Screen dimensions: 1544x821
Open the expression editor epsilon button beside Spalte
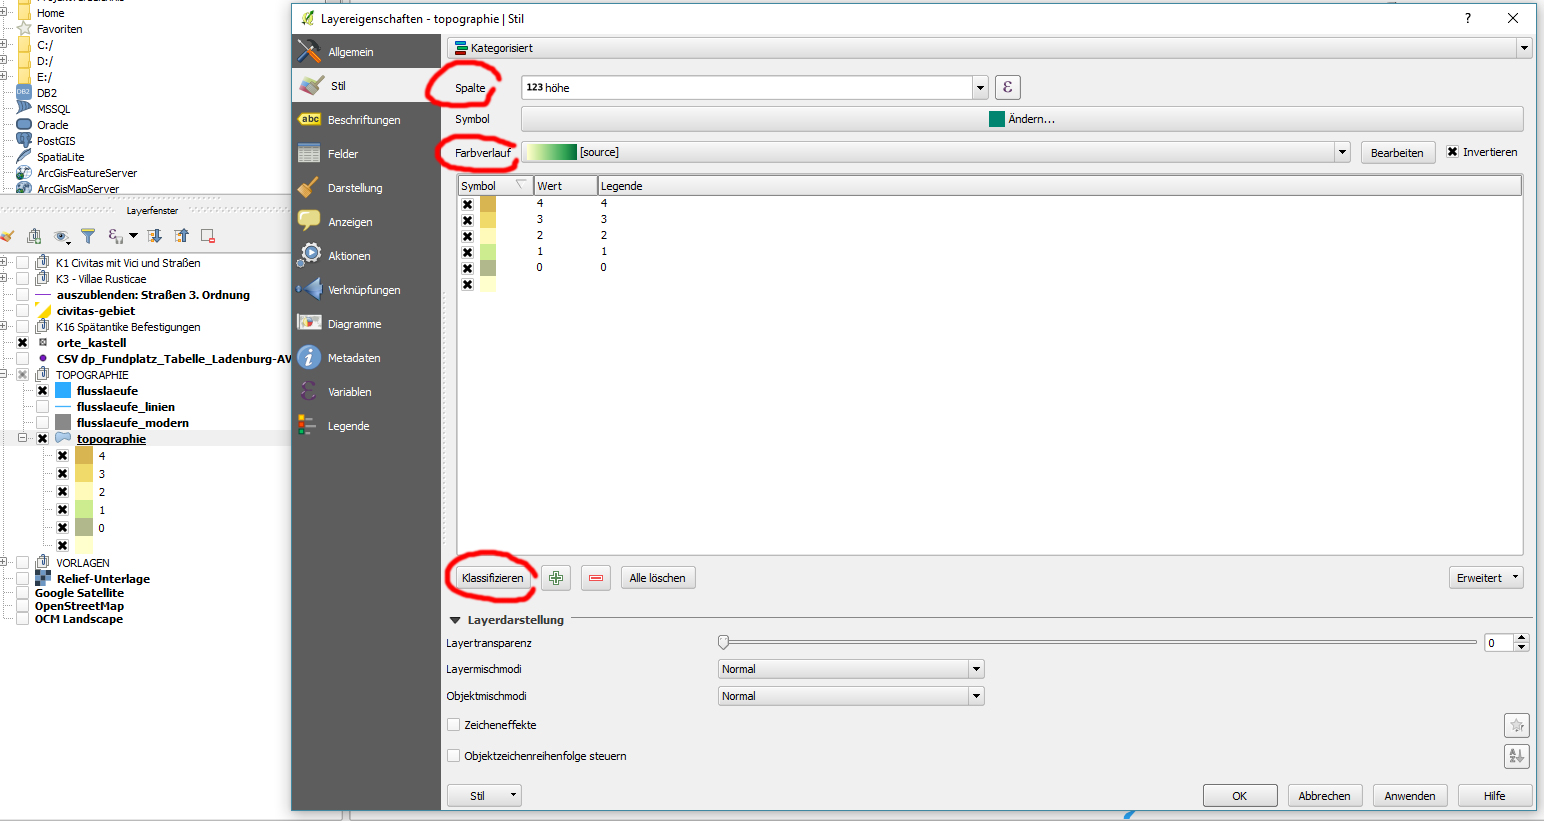pos(1007,87)
